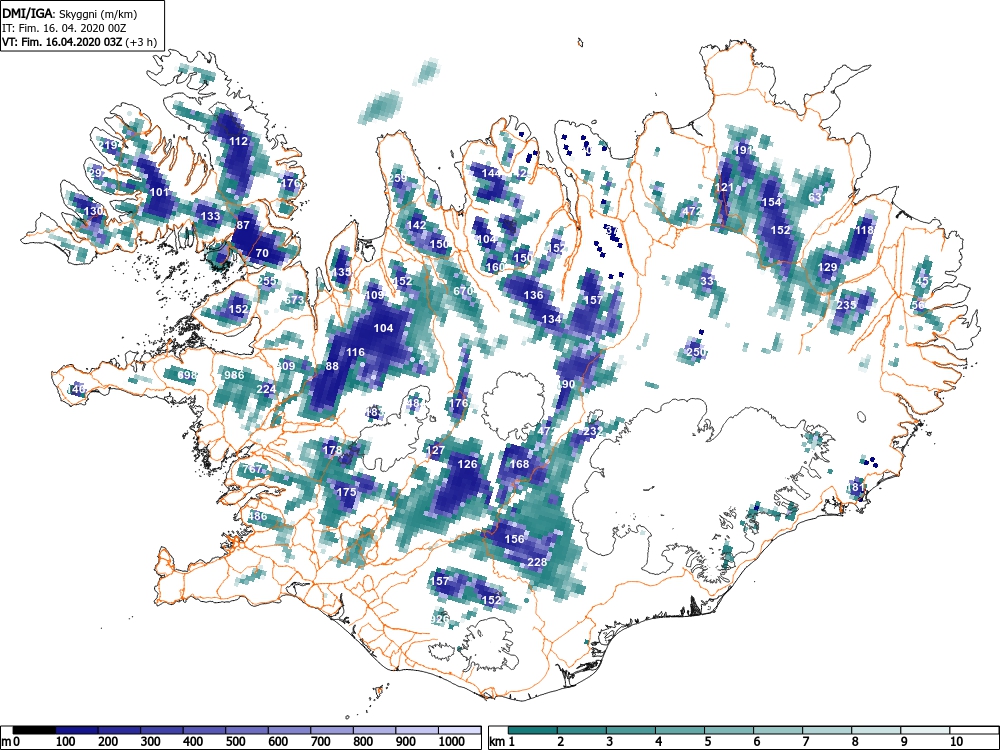Click the visibility value 116
1000x750 pixels.
coord(355,352)
